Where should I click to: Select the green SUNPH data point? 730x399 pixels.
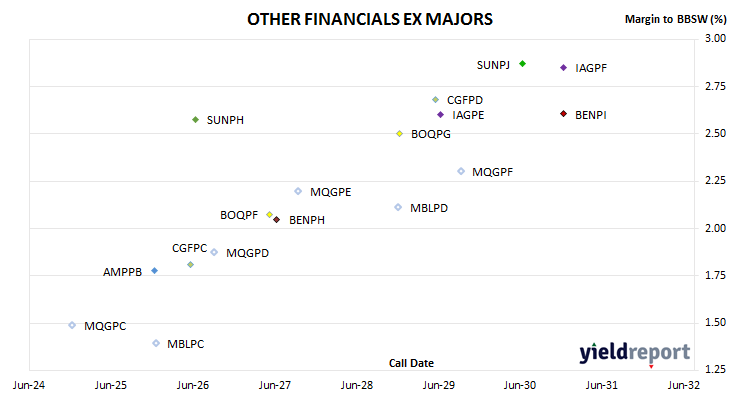pyautogui.click(x=196, y=120)
